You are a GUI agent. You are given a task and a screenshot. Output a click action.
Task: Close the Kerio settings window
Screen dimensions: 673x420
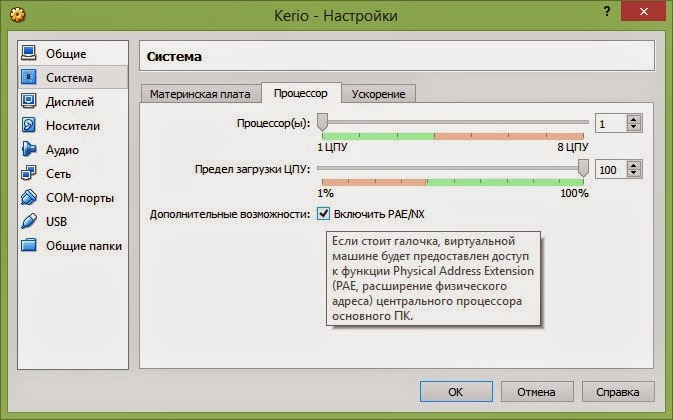click(643, 12)
